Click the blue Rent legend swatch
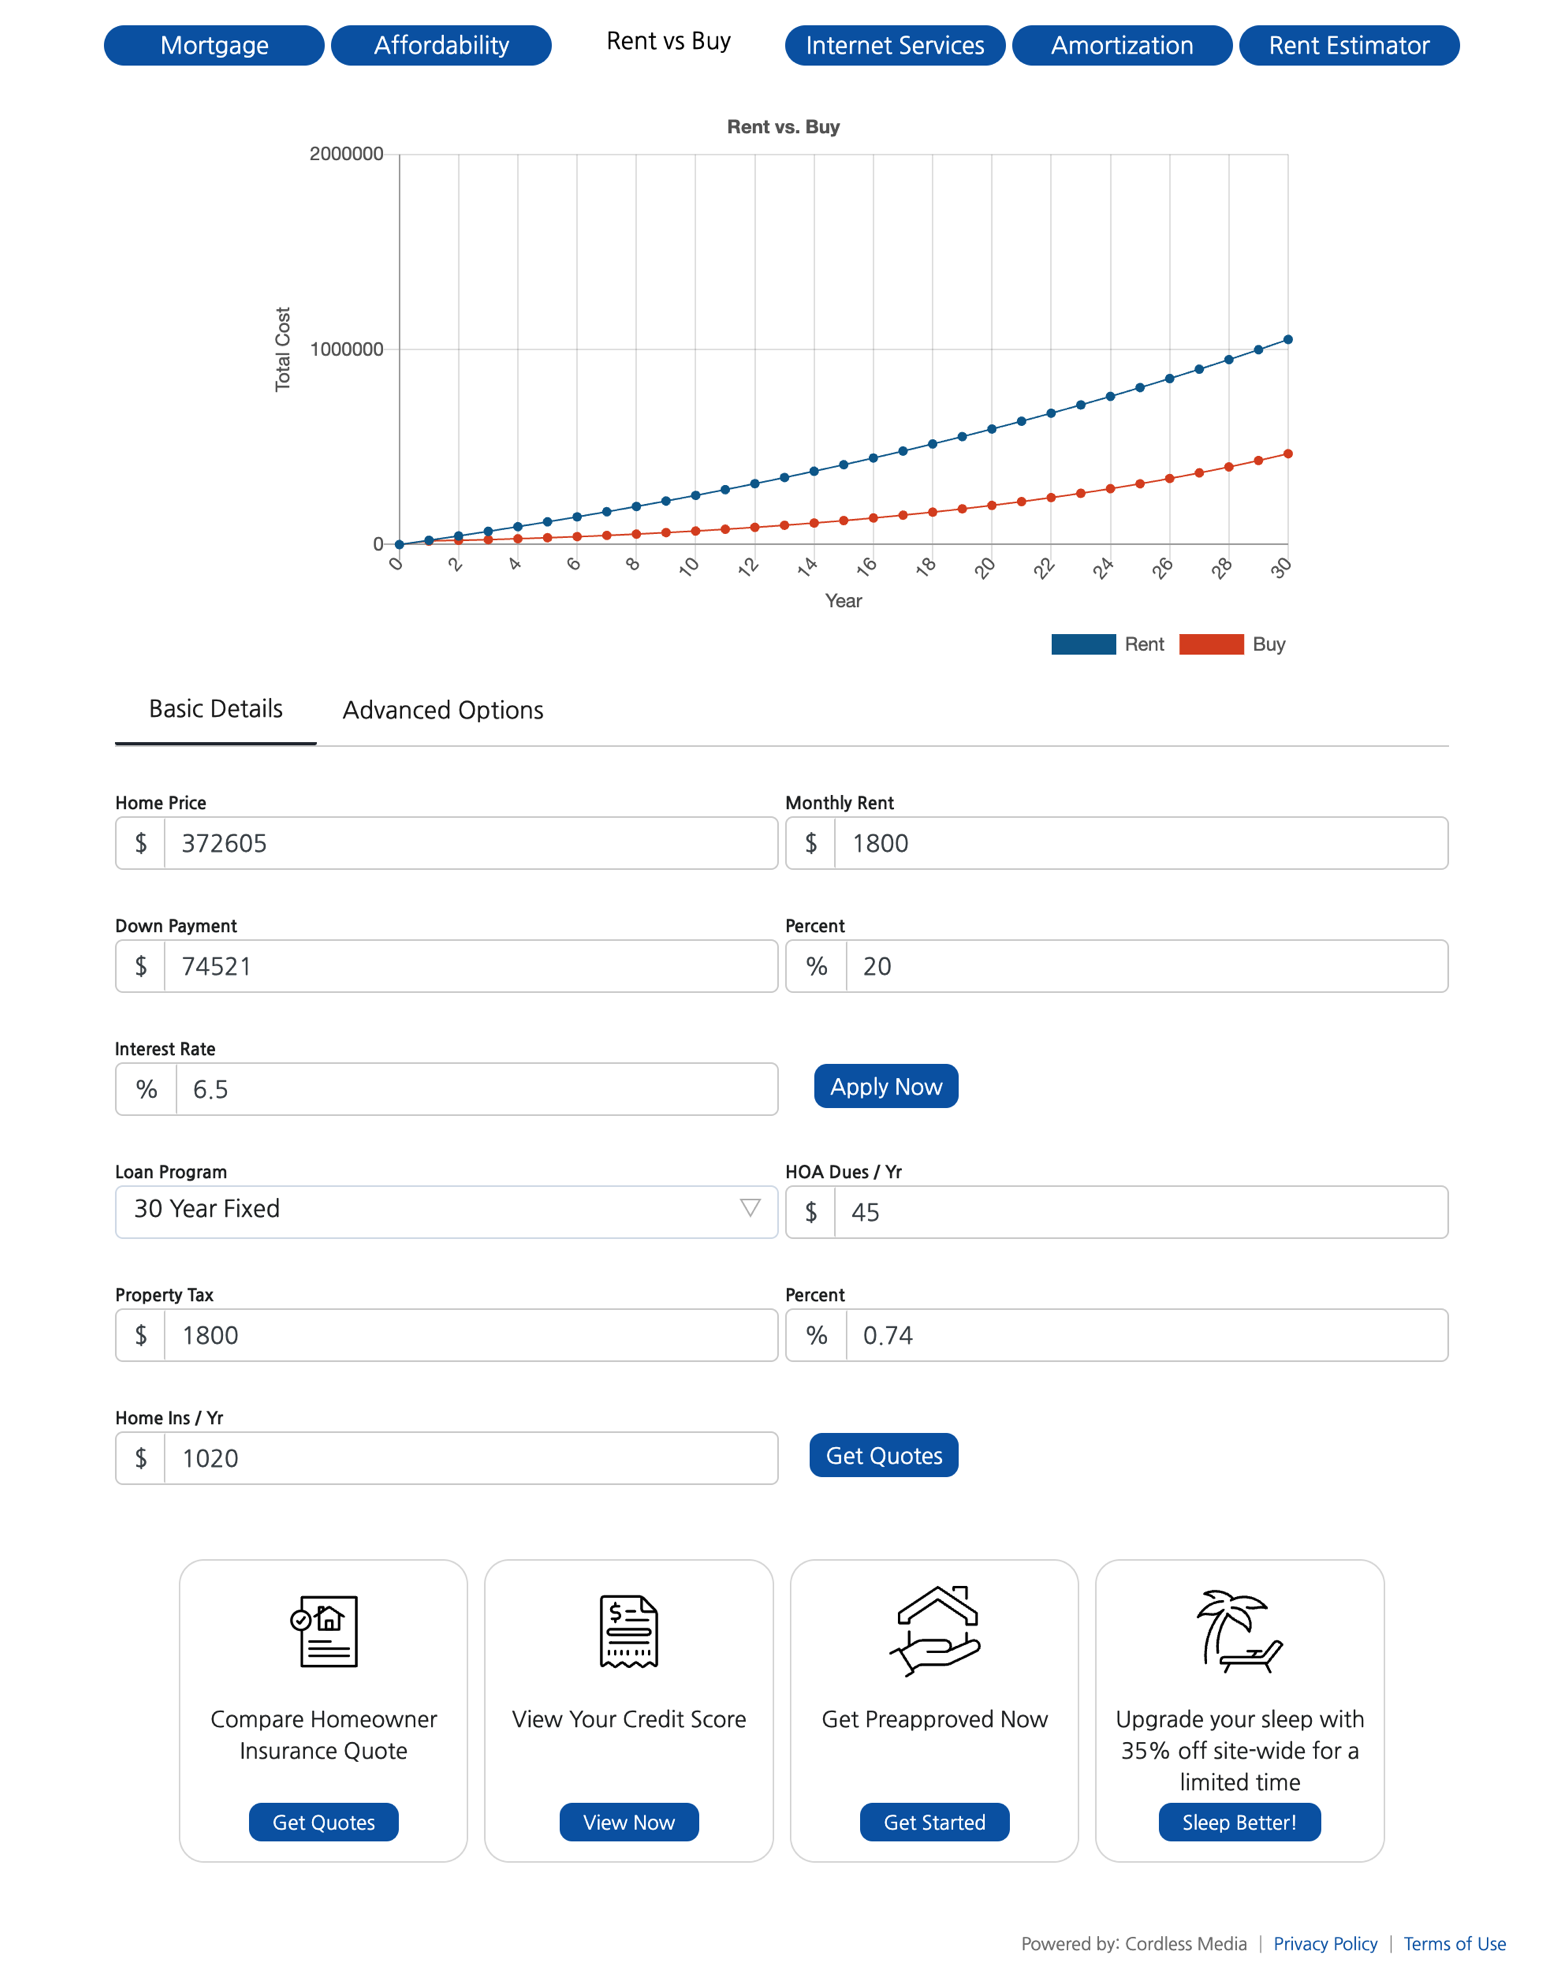 1083,644
